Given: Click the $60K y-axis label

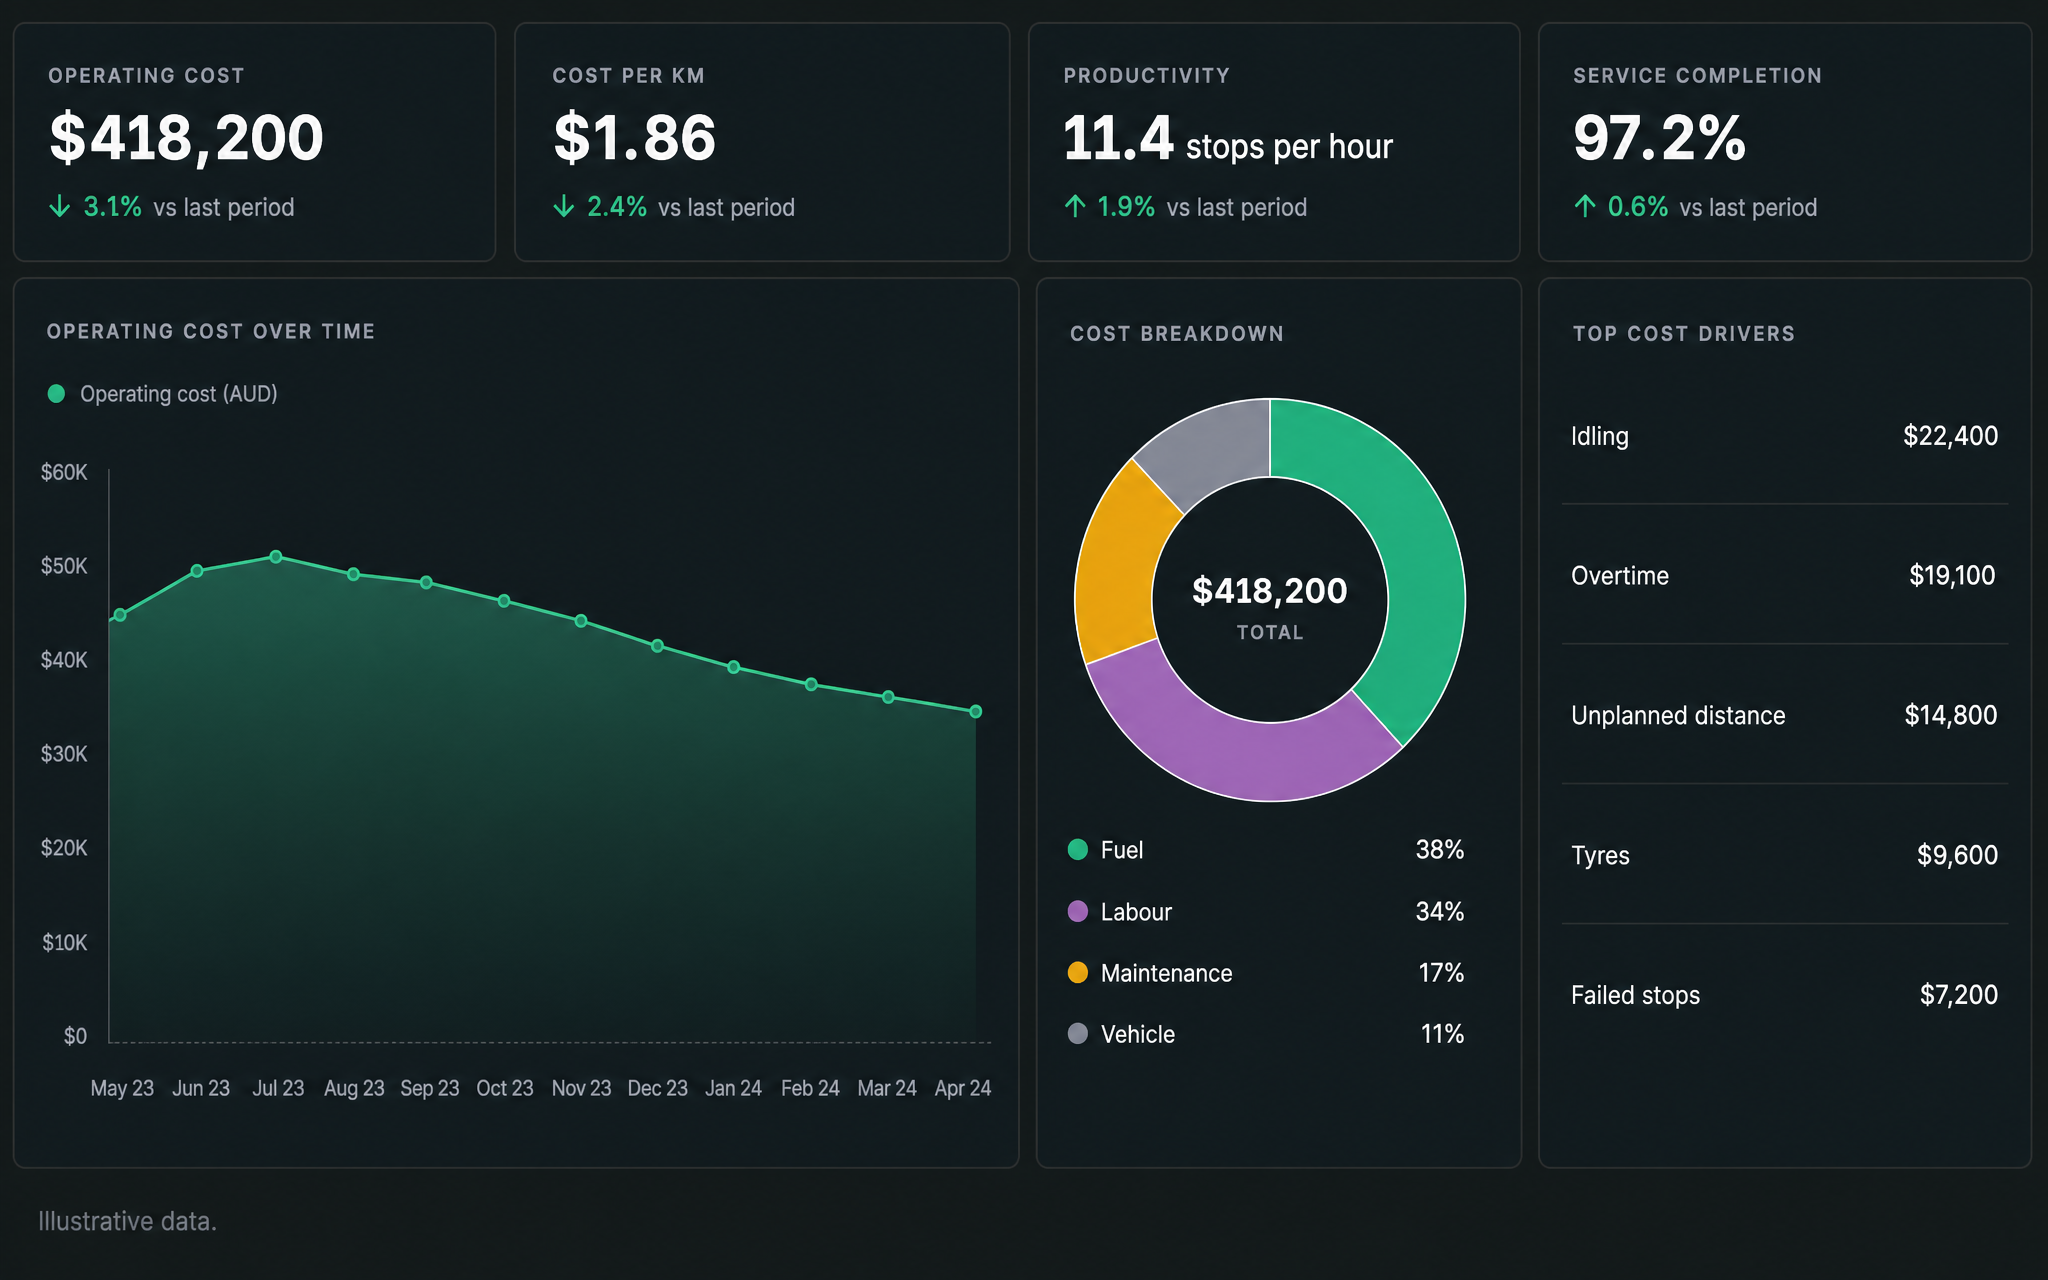Looking at the screenshot, I should (x=64, y=472).
